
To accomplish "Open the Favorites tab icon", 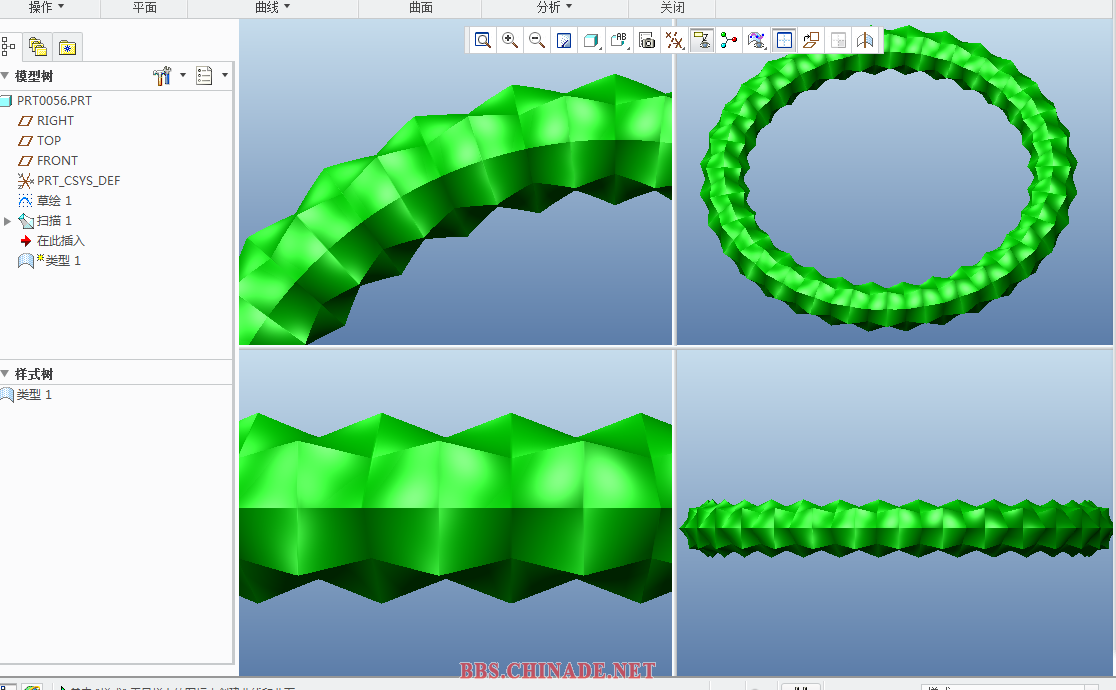I will [x=67, y=47].
